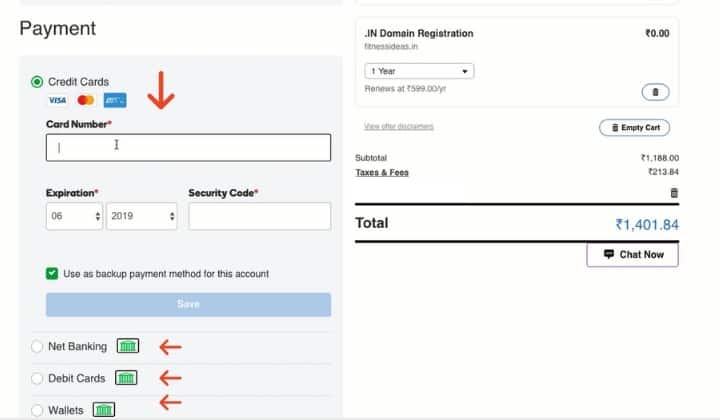Remove domain with round trash icon
This screenshot has width=720, height=420.
coord(655,92)
